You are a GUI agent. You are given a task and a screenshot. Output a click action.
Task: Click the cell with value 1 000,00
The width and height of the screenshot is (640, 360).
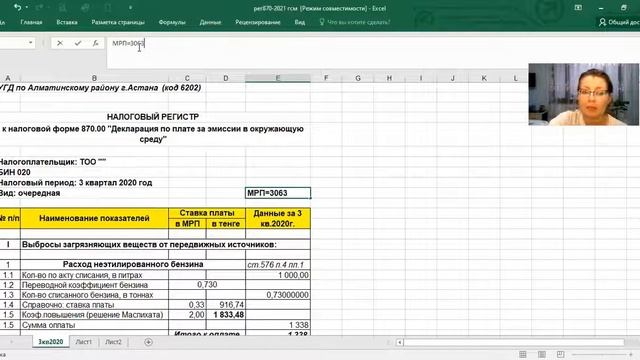point(278,275)
